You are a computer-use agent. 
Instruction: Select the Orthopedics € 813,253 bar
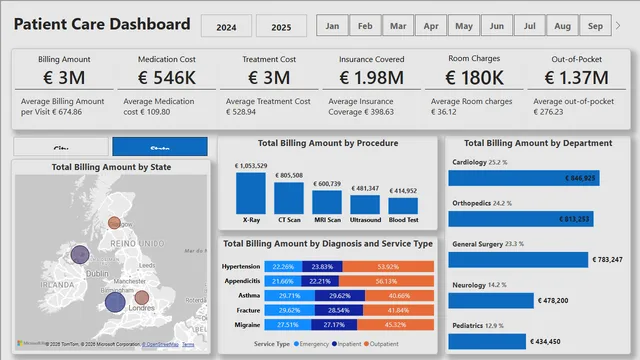tap(521, 219)
